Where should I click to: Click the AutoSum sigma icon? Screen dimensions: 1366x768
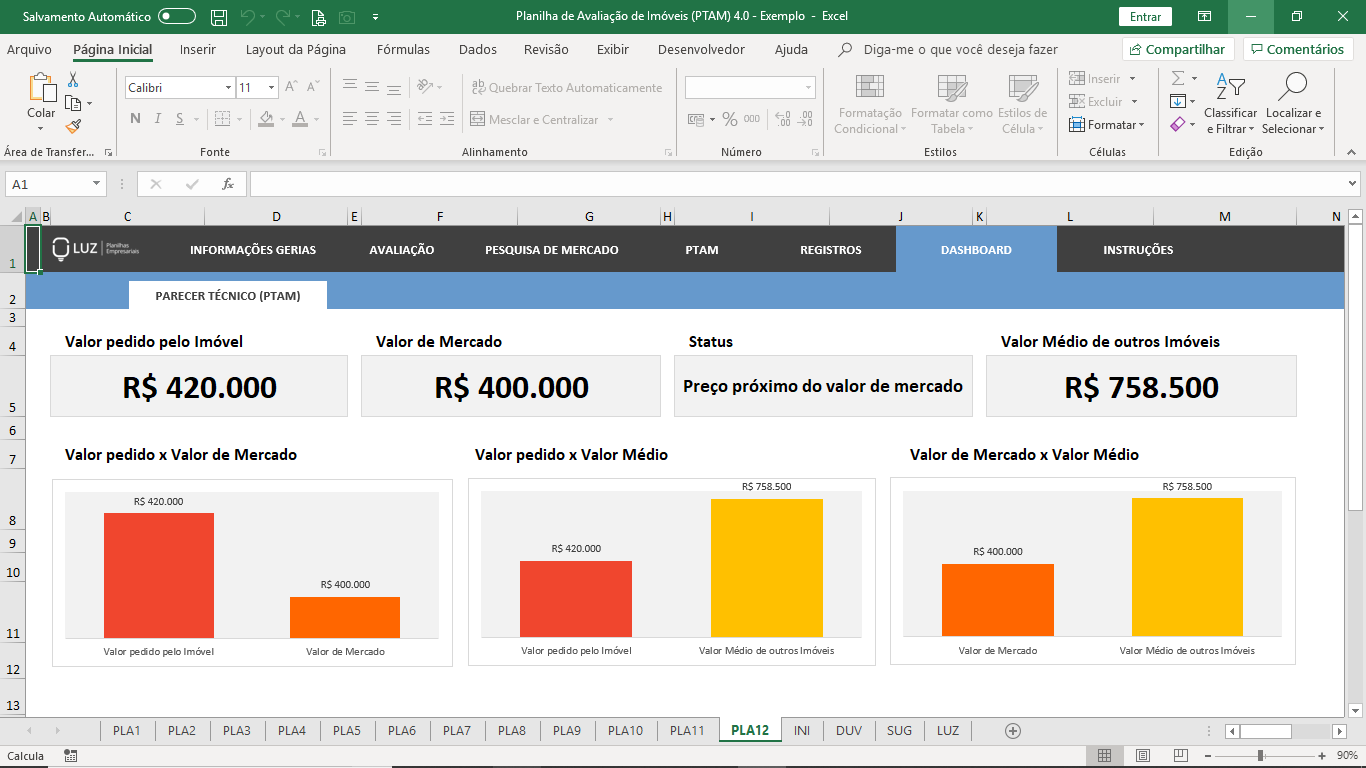click(x=1178, y=78)
